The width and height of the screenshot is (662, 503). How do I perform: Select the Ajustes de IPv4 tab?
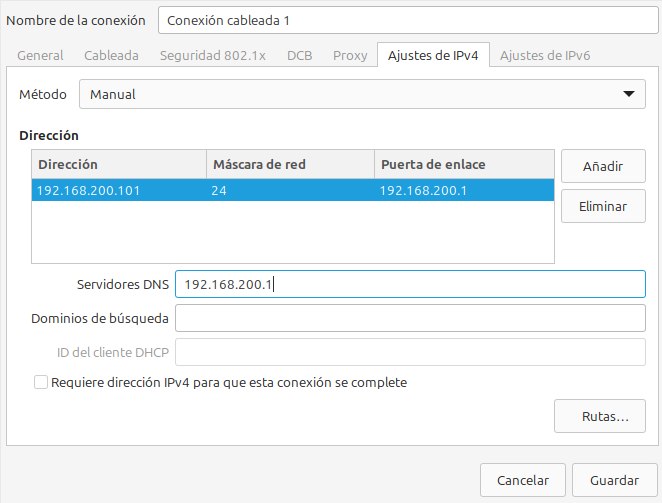(433, 56)
